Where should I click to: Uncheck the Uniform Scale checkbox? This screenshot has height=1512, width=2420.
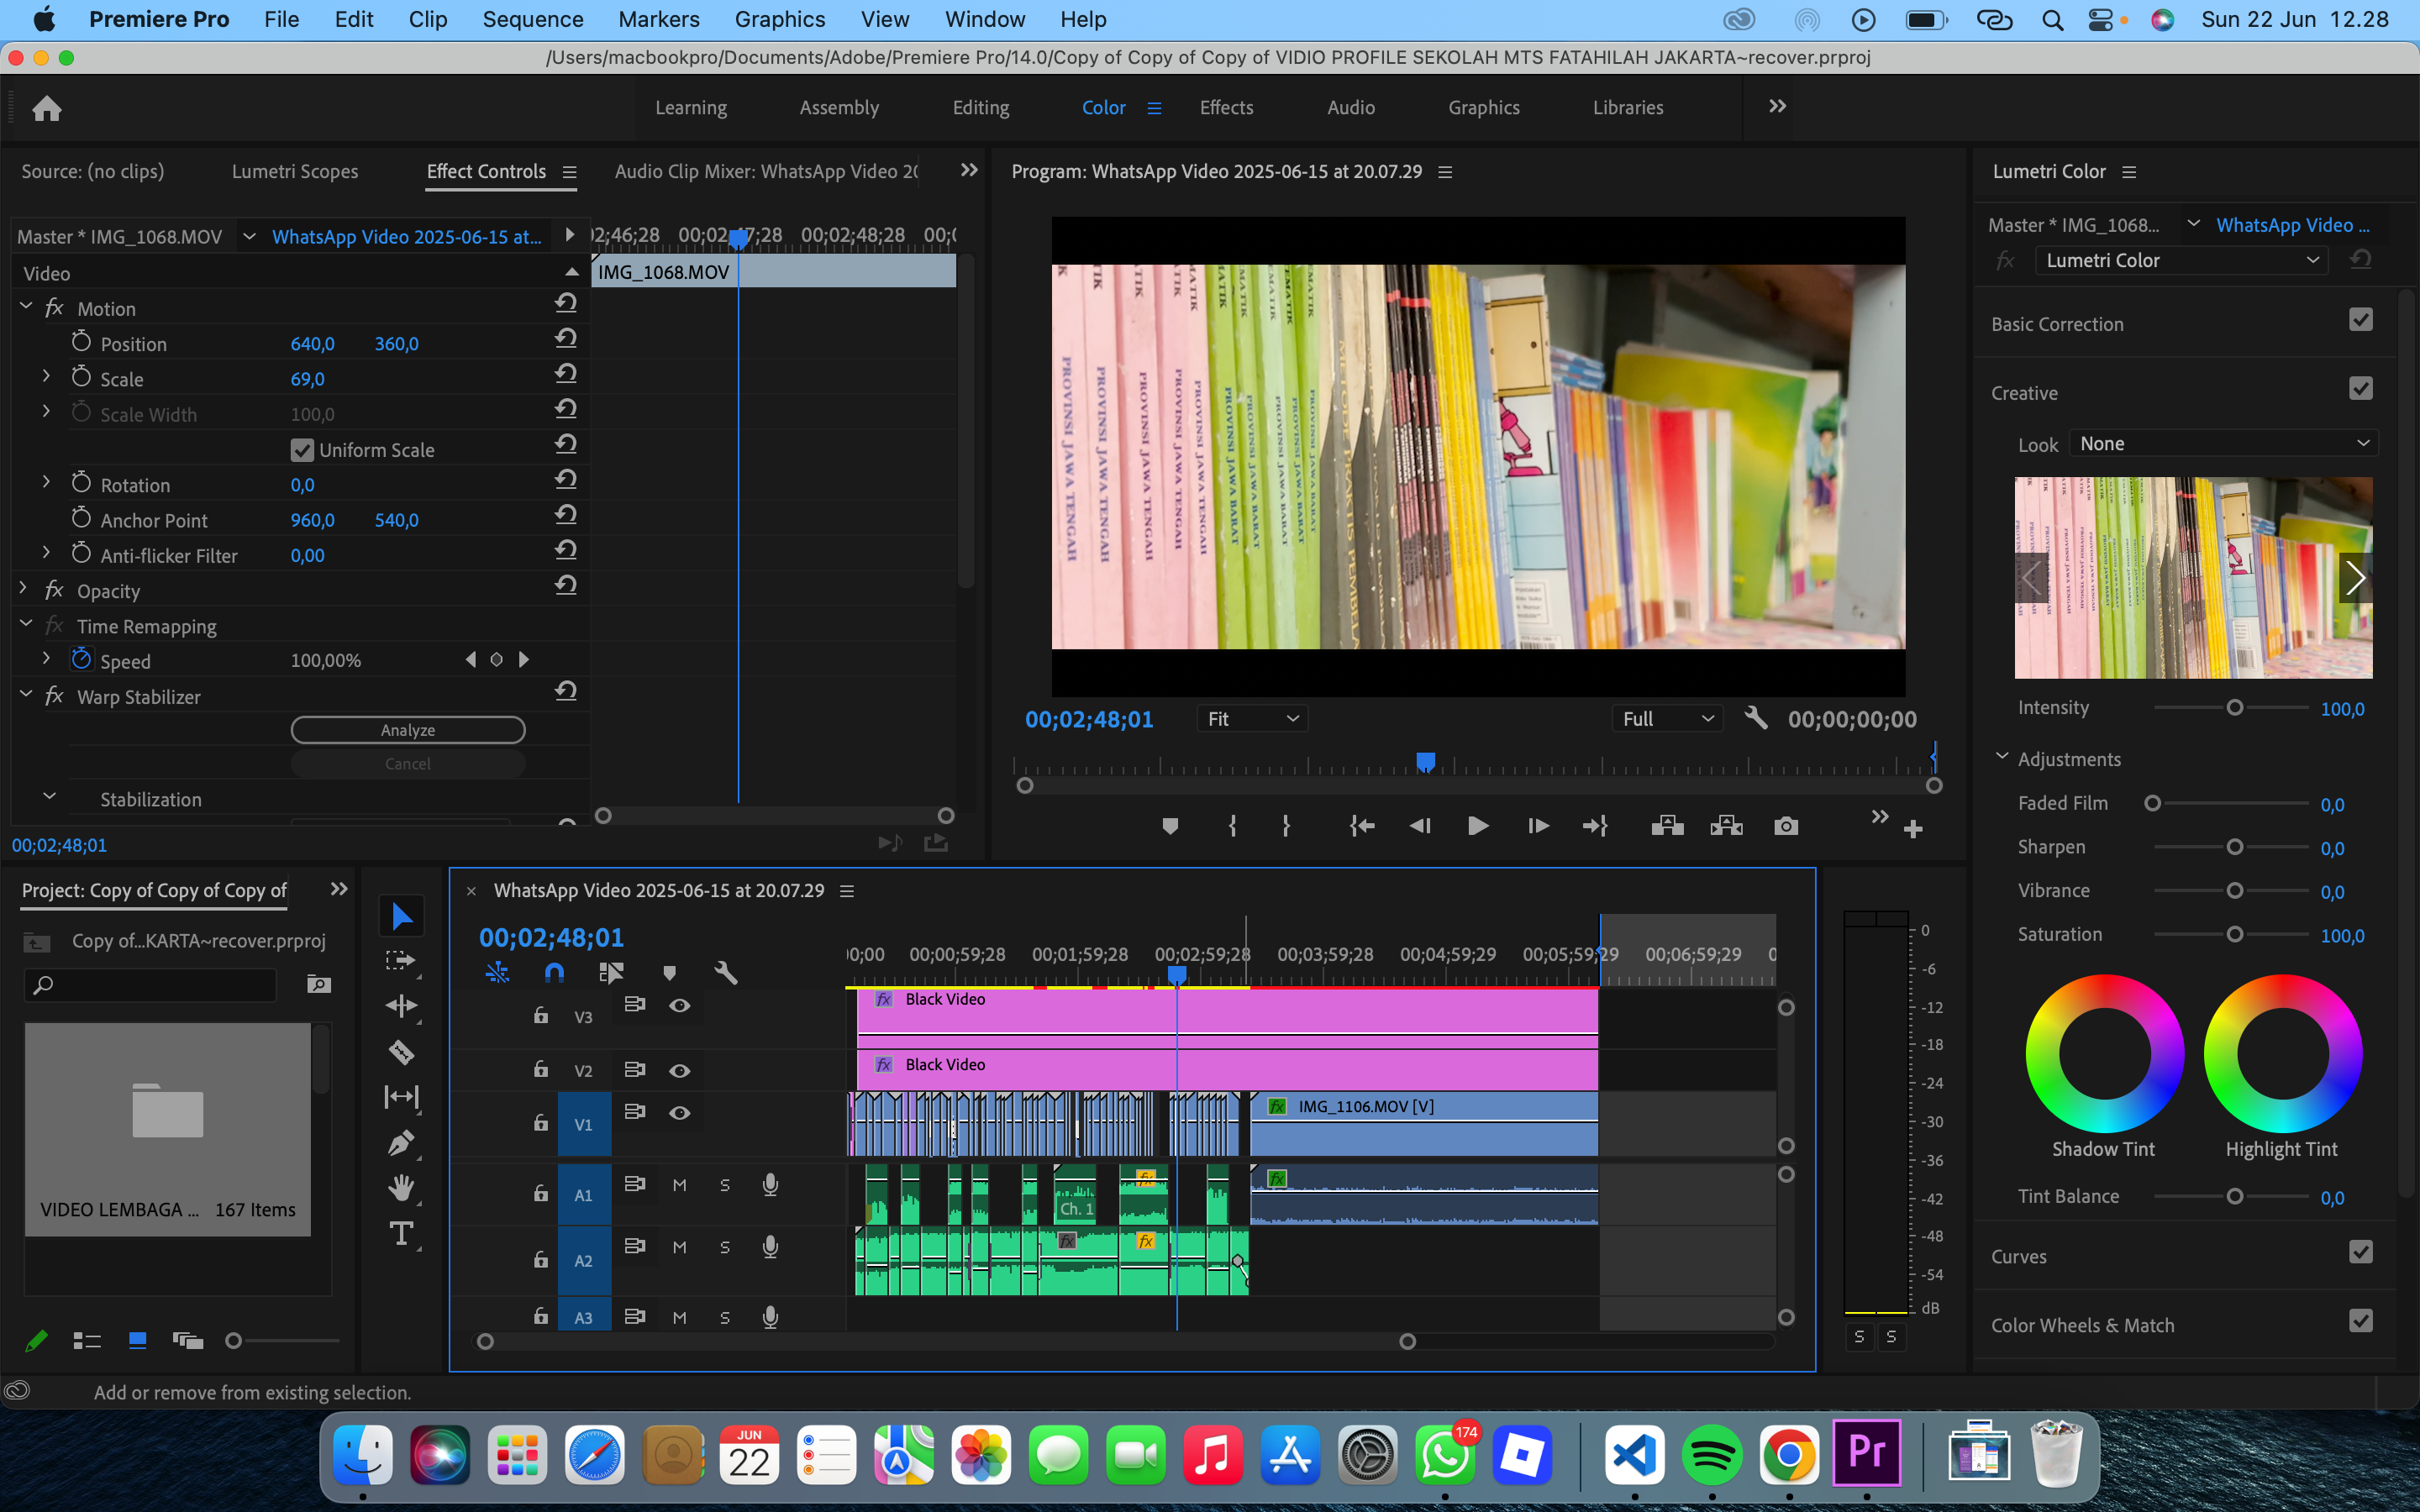point(302,450)
